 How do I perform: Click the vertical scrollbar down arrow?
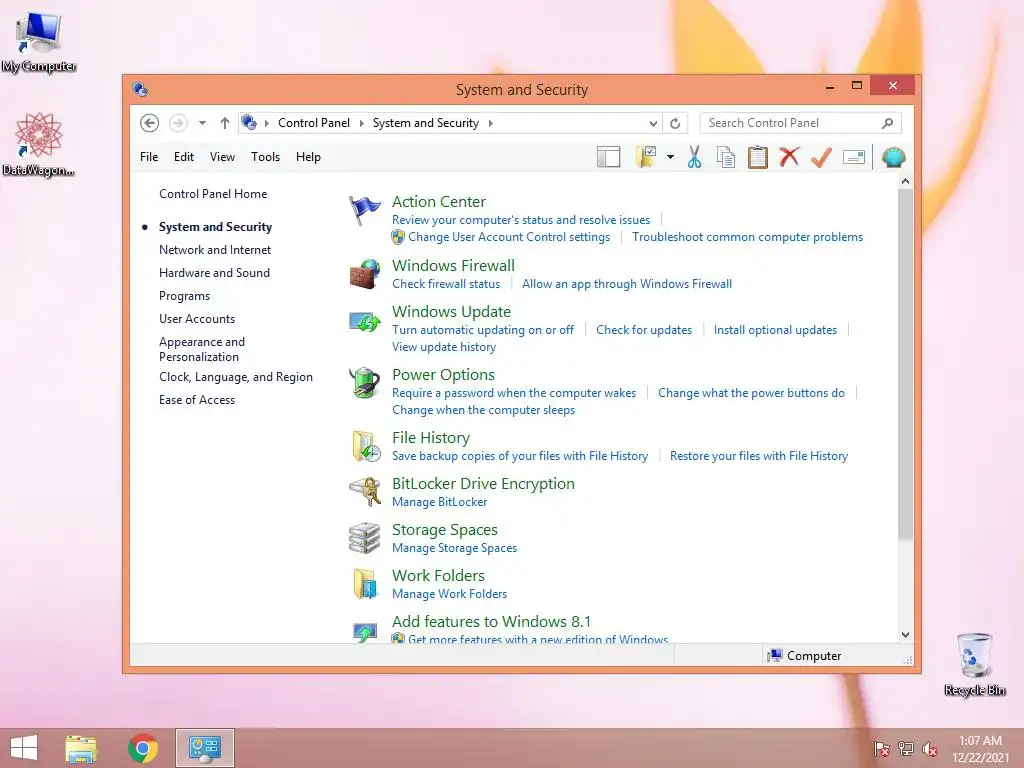pos(905,635)
